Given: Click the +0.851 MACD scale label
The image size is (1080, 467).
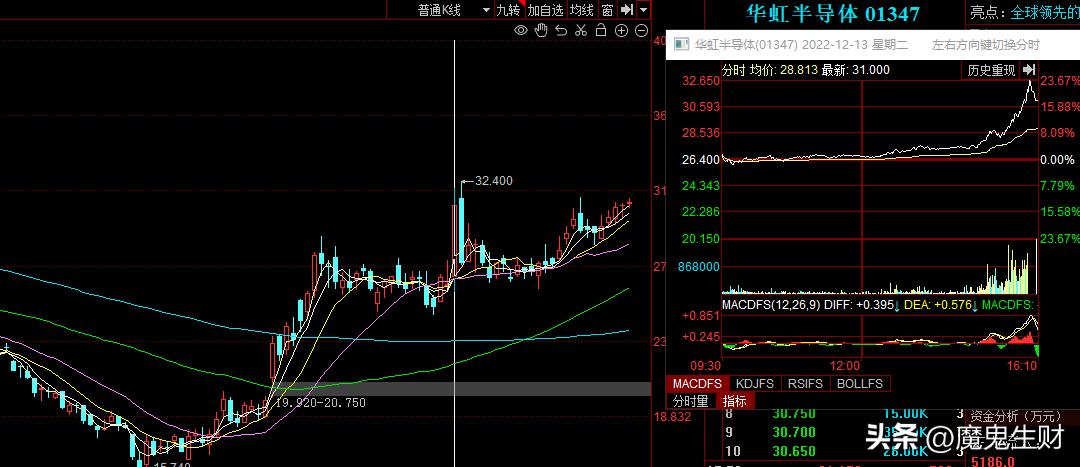Looking at the screenshot, I should click(700, 315).
